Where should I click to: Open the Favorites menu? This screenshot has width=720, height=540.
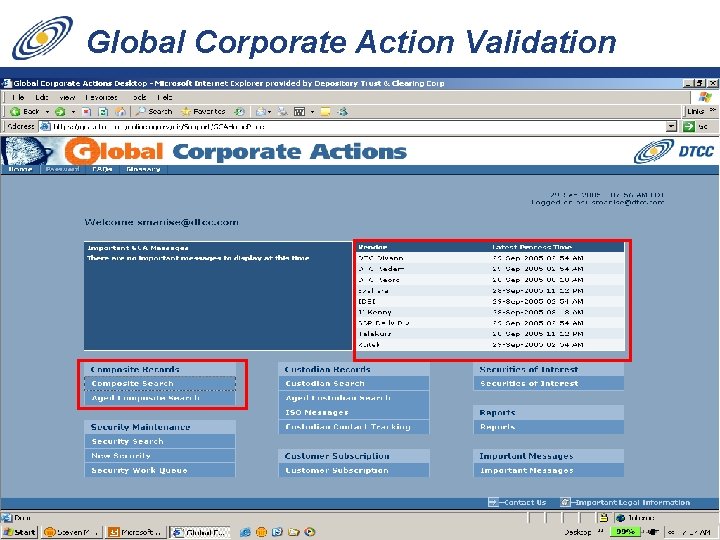pos(101,97)
